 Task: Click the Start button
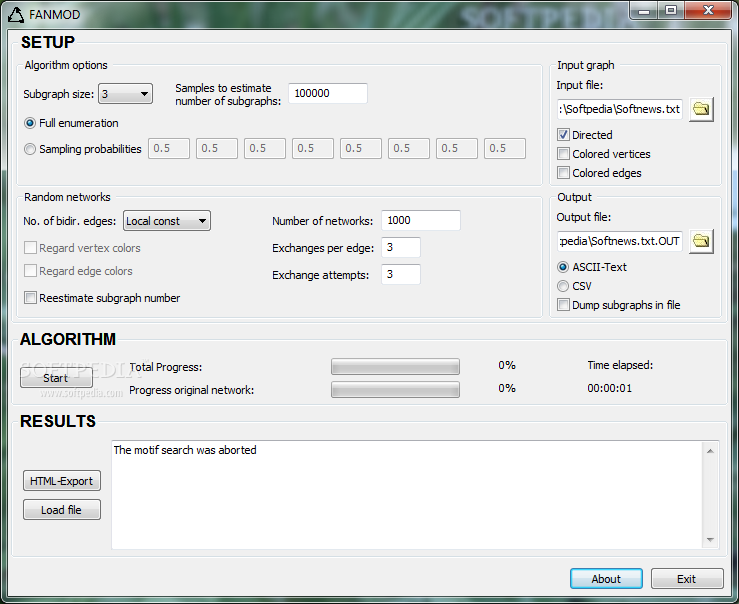(x=56, y=377)
